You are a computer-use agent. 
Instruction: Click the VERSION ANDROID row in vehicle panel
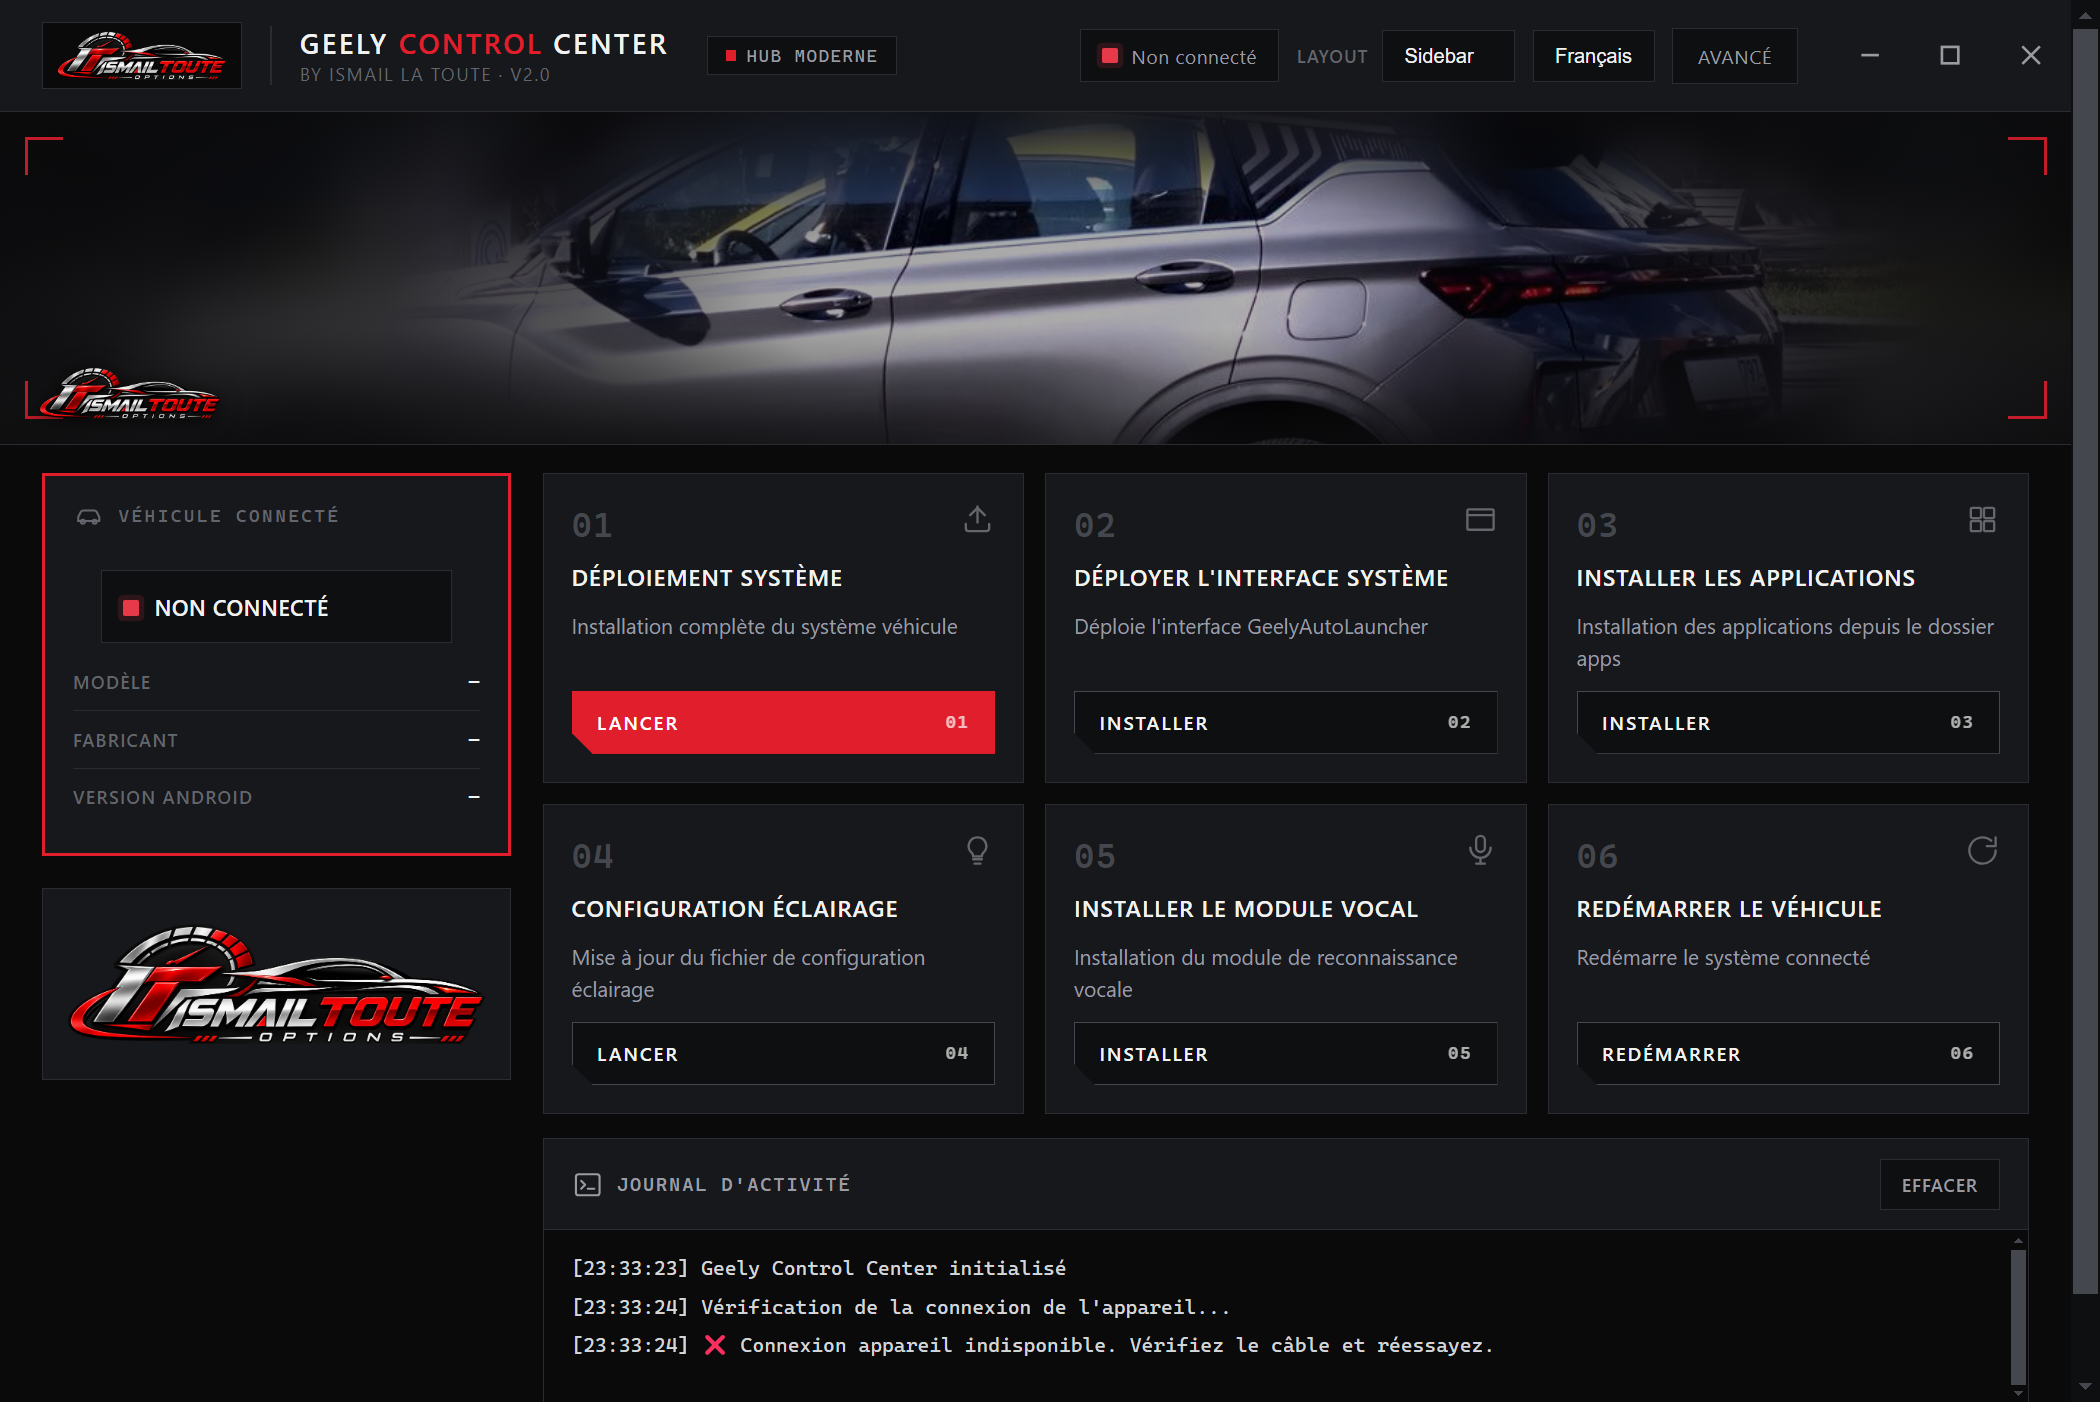(x=276, y=797)
